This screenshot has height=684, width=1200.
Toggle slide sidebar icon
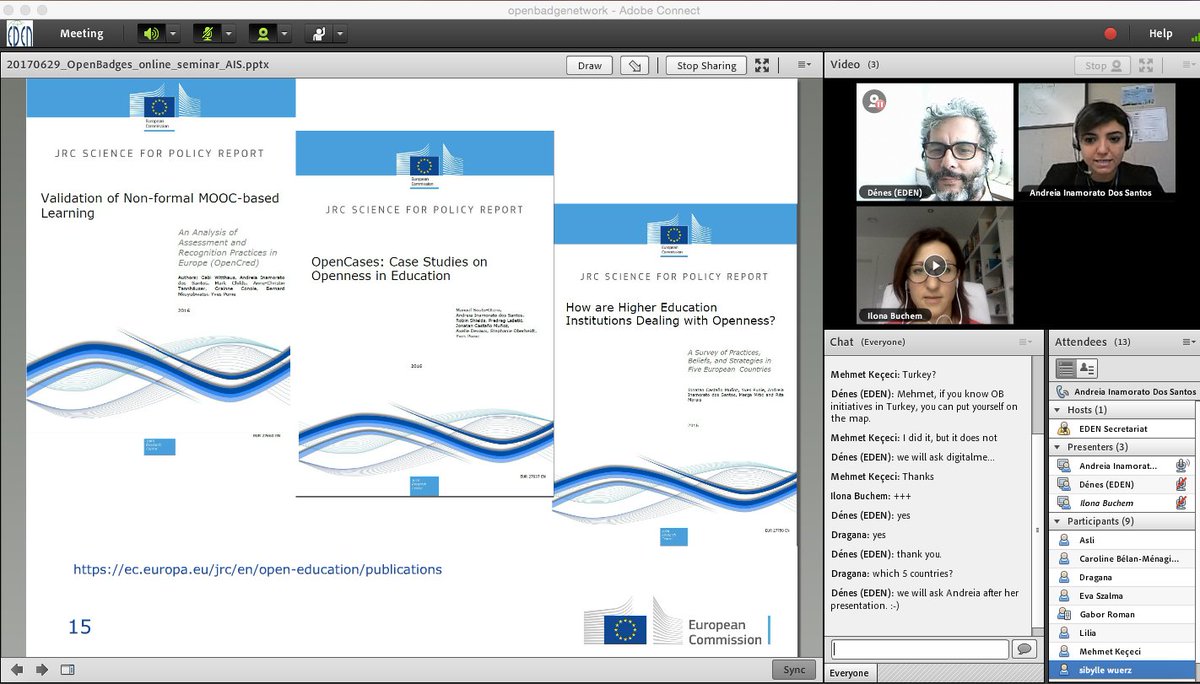click(67, 669)
